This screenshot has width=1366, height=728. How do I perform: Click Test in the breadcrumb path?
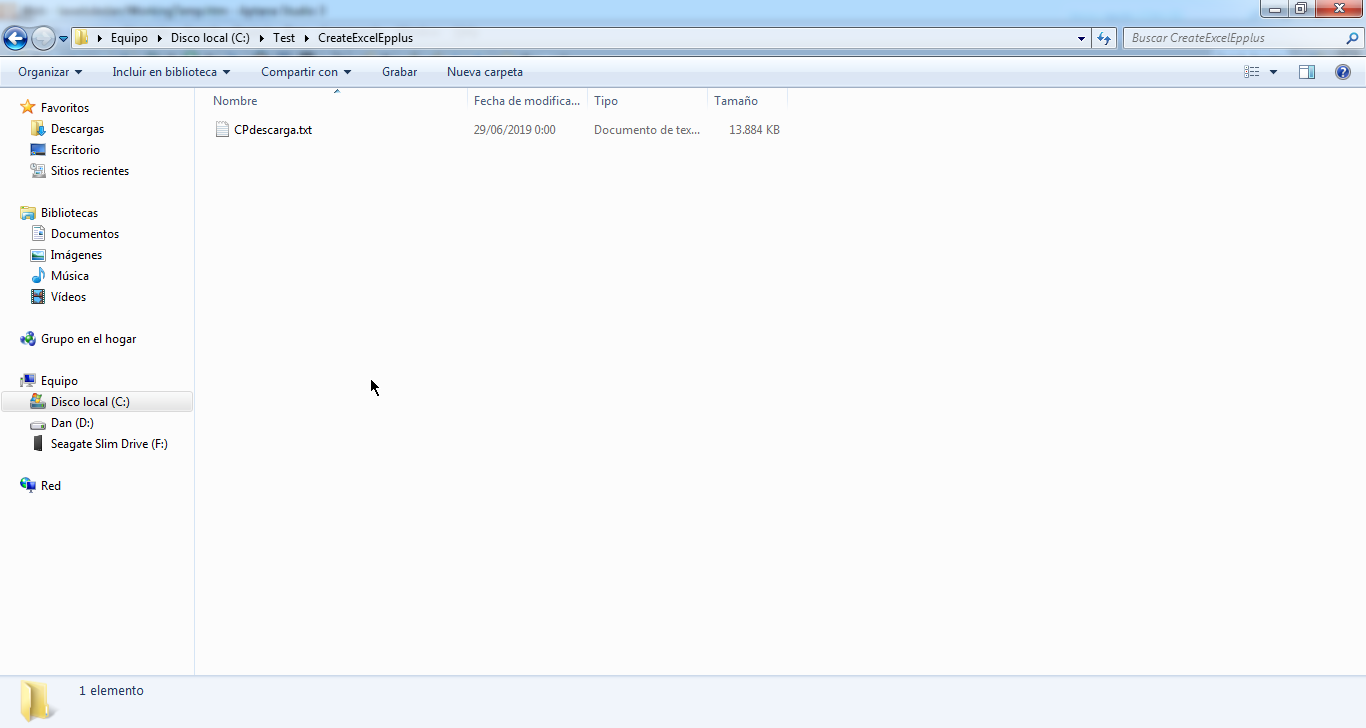tap(284, 38)
